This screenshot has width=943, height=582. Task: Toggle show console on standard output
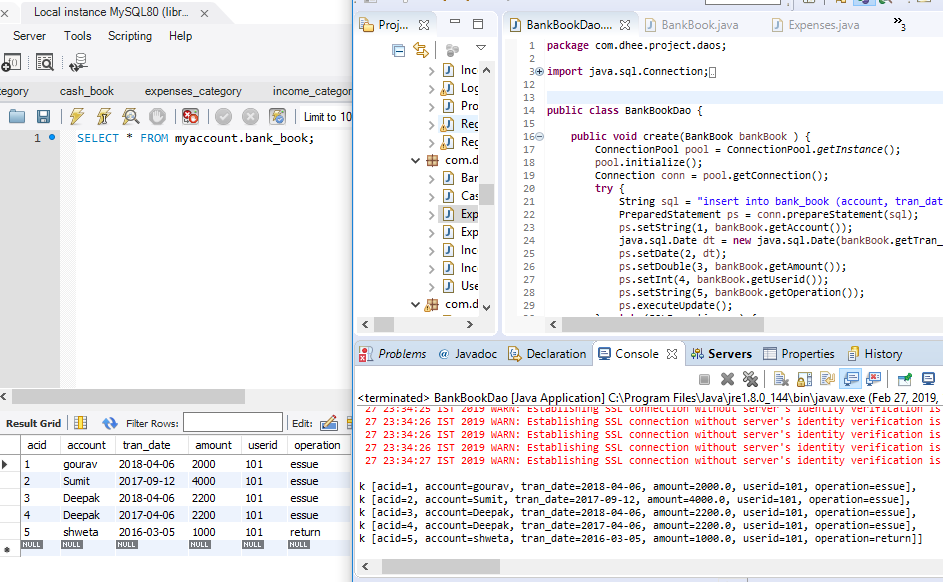point(850,379)
